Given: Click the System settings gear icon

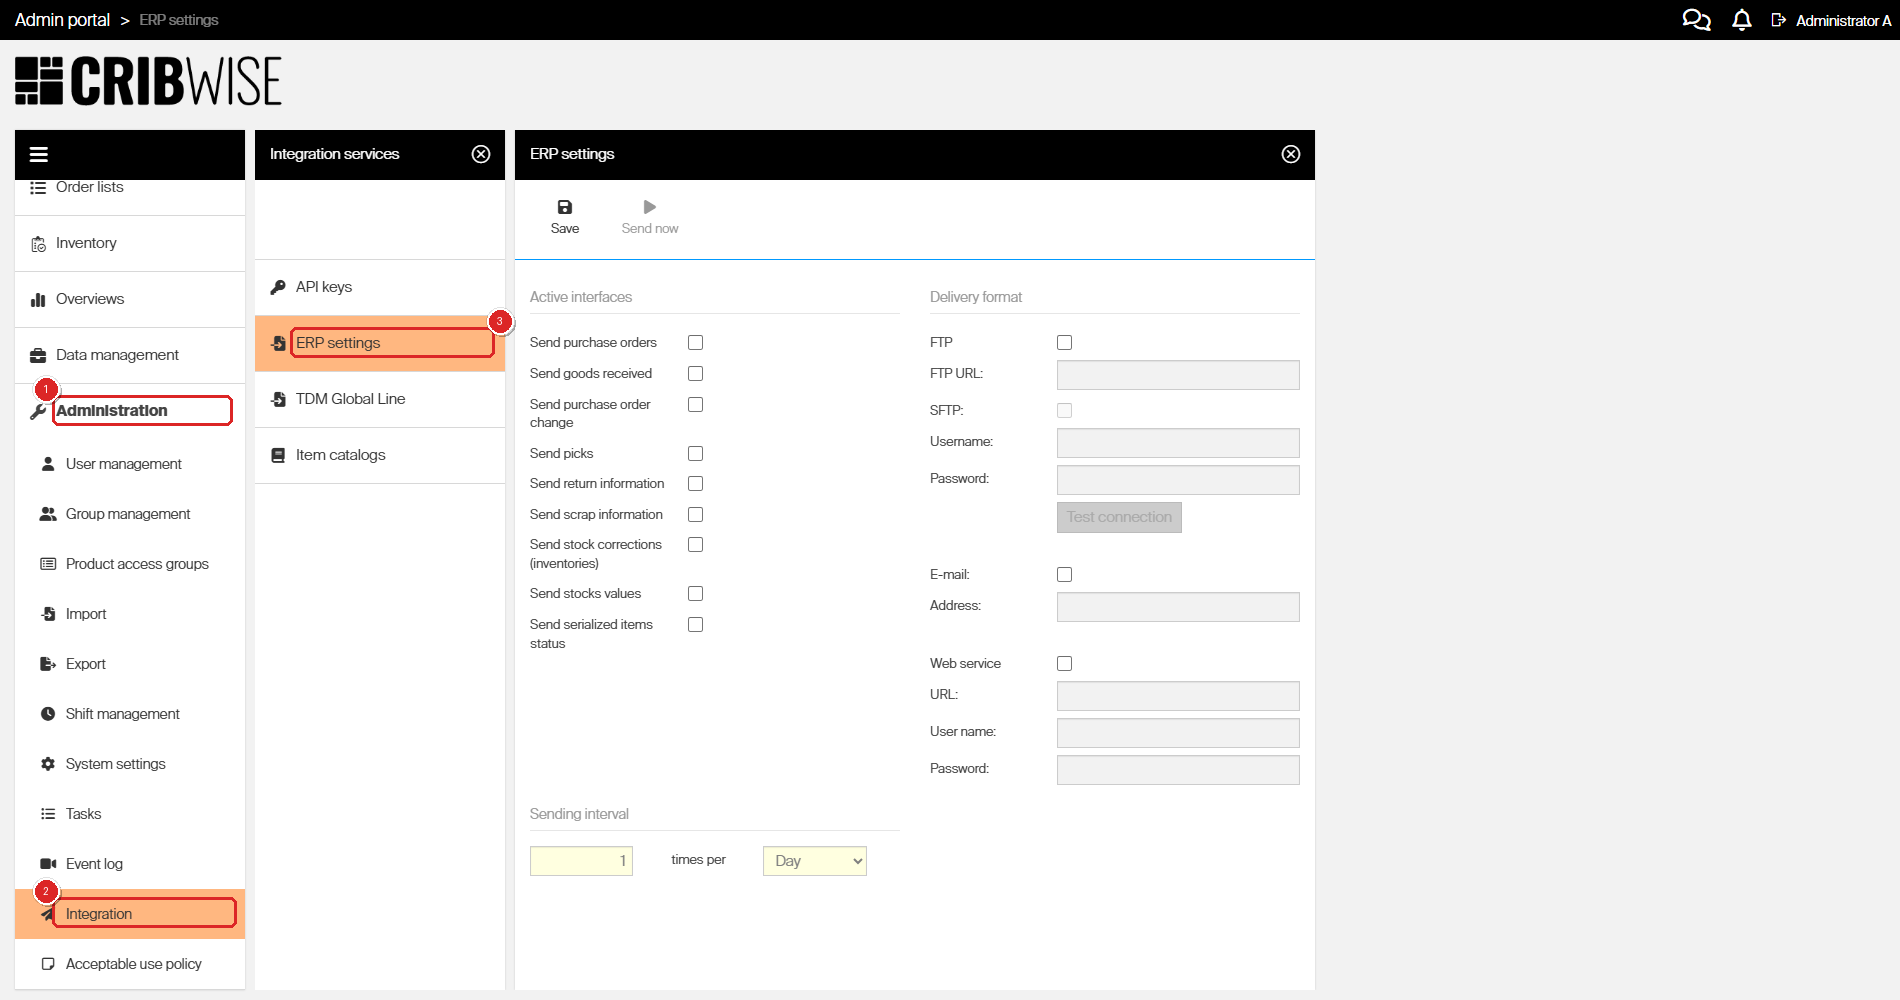Looking at the screenshot, I should pos(48,764).
